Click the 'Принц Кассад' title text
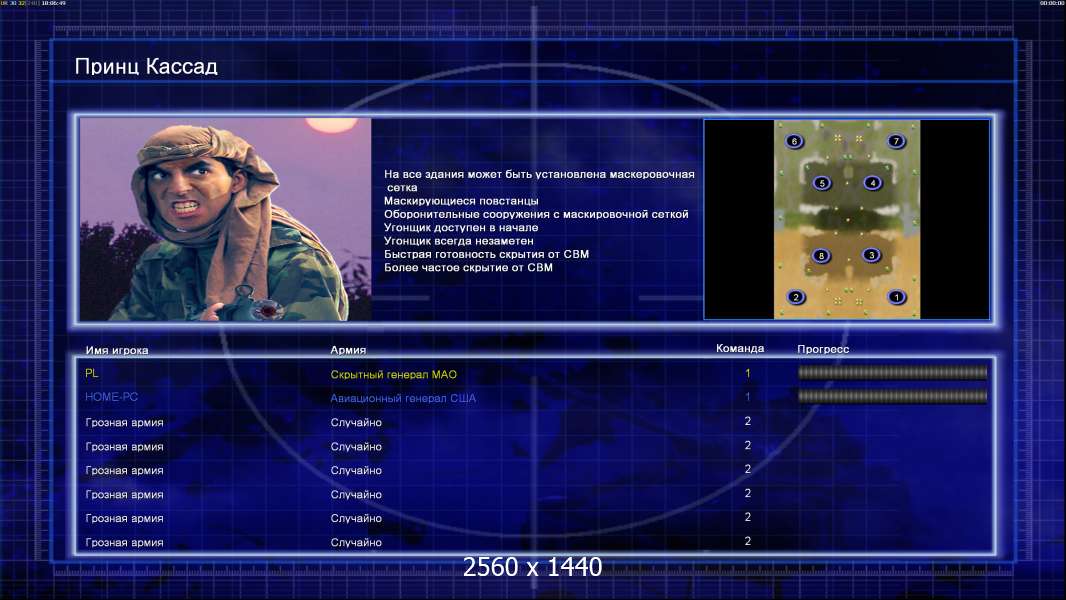Viewport: 1066px width, 600px height. pos(146,67)
